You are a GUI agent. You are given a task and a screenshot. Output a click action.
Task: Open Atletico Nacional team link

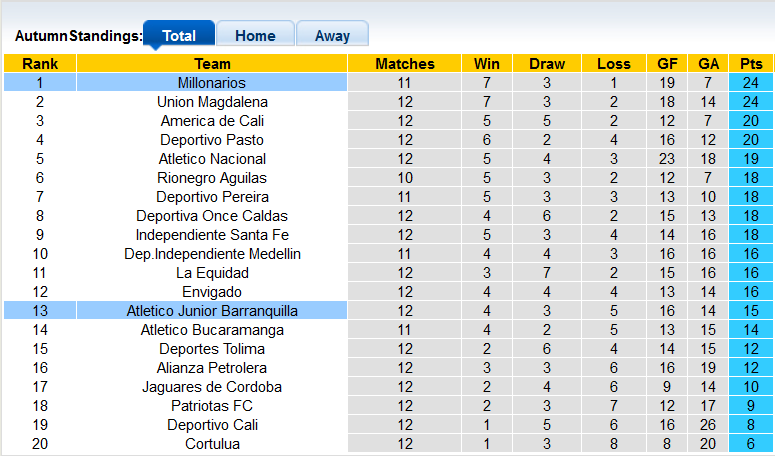(x=212, y=159)
